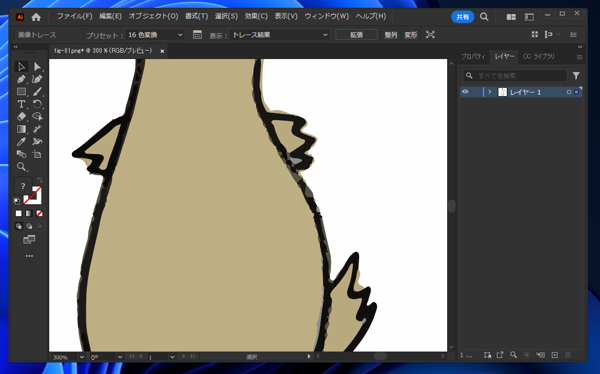The height and width of the screenshot is (374, 600).
Task: Select the Gradient tool
Action: [x=21, y=129]
